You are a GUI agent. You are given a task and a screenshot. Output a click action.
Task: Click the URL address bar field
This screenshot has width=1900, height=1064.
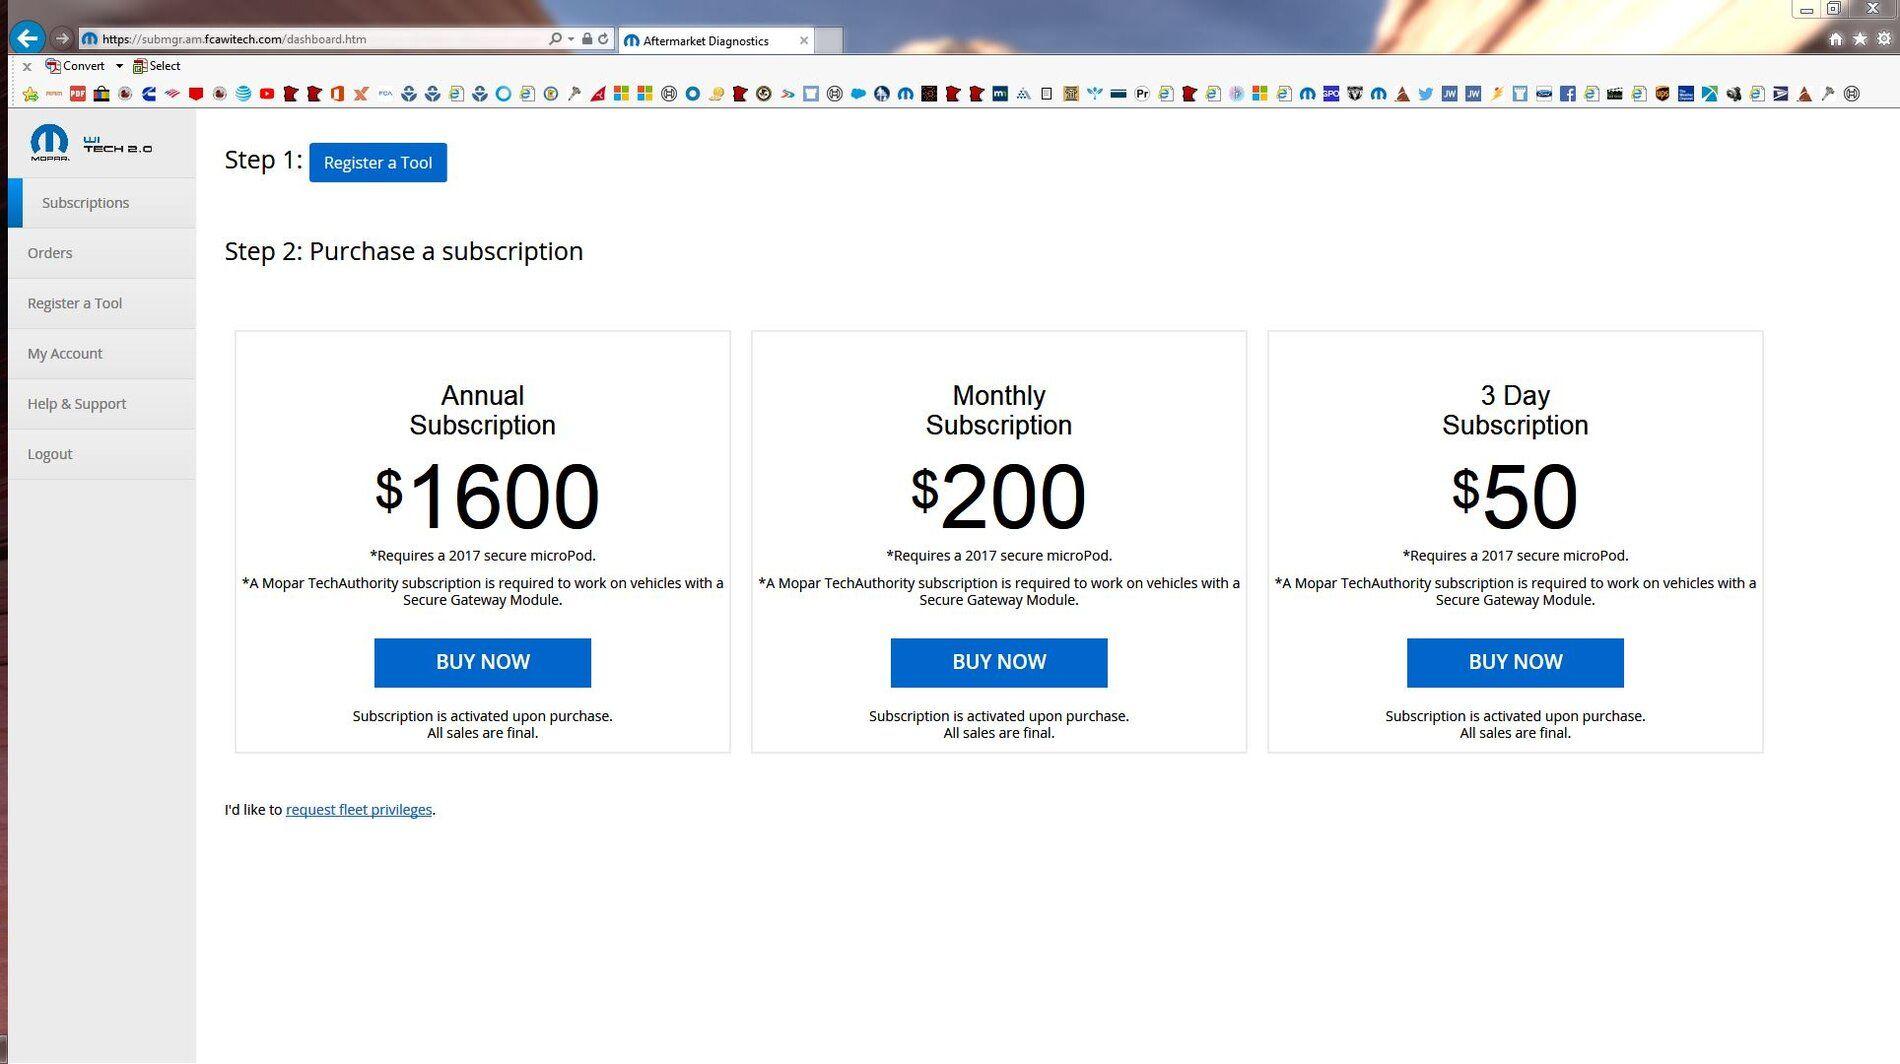(x=320, y=39)
